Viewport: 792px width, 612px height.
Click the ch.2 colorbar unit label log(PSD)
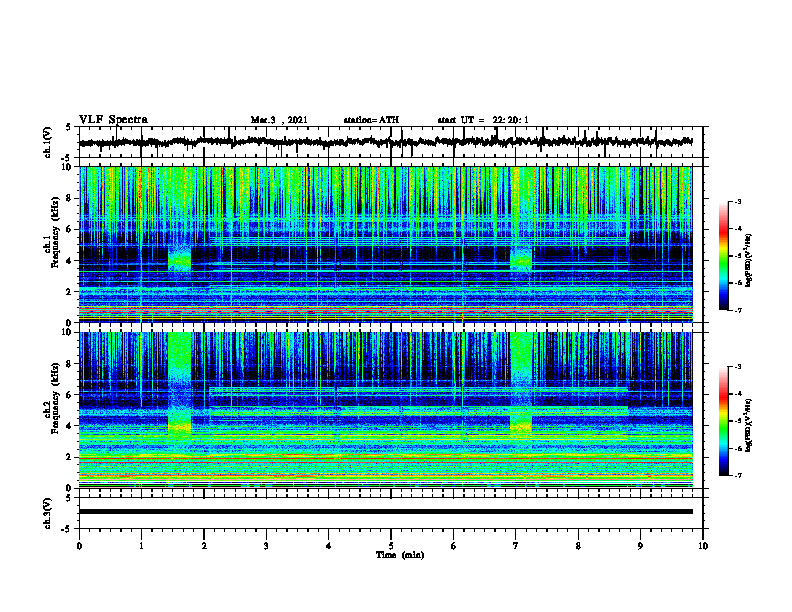pyautogui.click(x=749, y=426)
